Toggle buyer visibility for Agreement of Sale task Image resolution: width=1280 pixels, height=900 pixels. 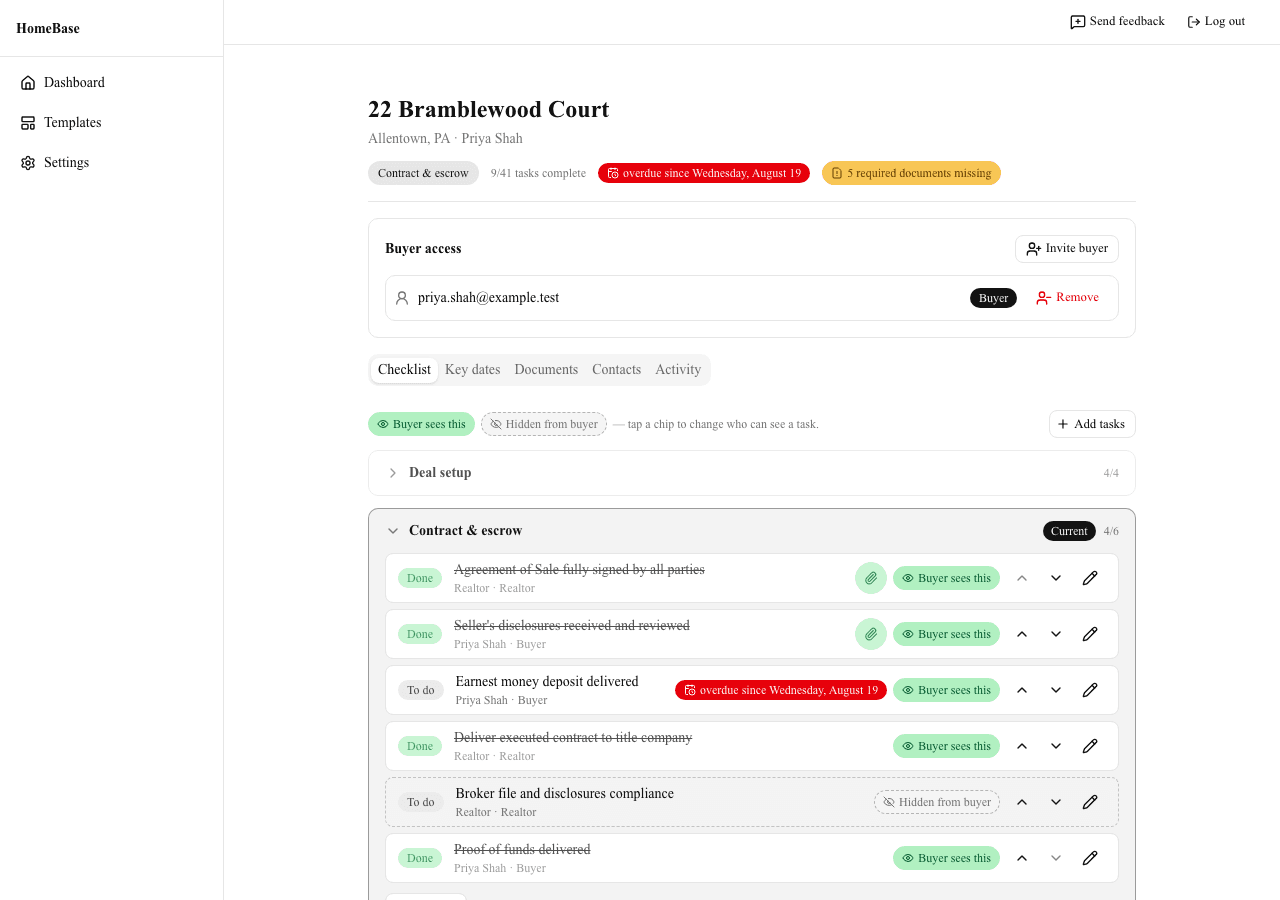pyautogui.click(x=946, y=578)
